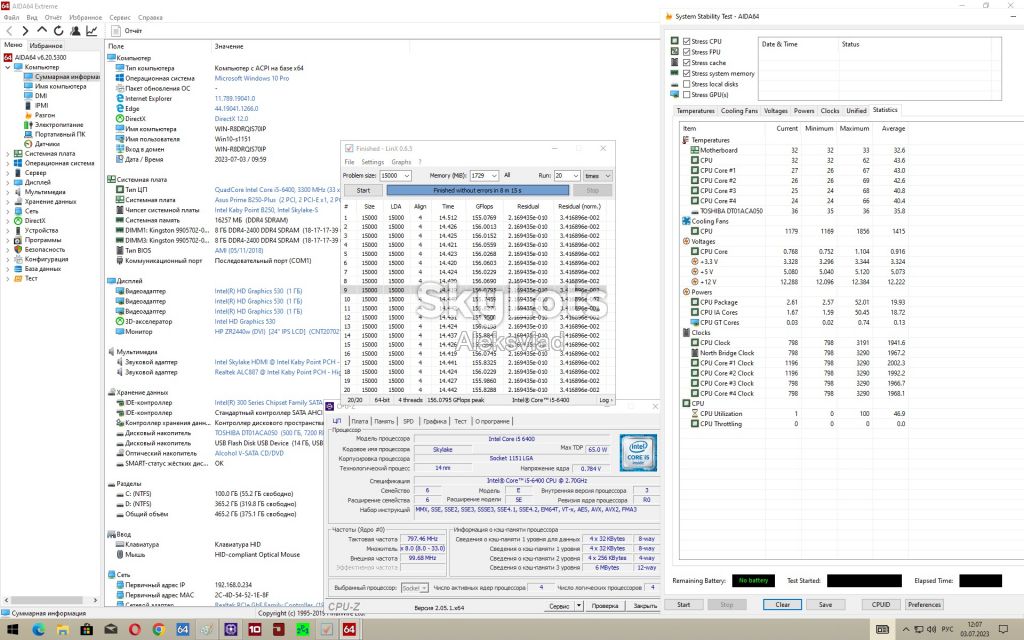Expand the Сервер tree node
Screen dimensions: 1024x640
point(8,172)
